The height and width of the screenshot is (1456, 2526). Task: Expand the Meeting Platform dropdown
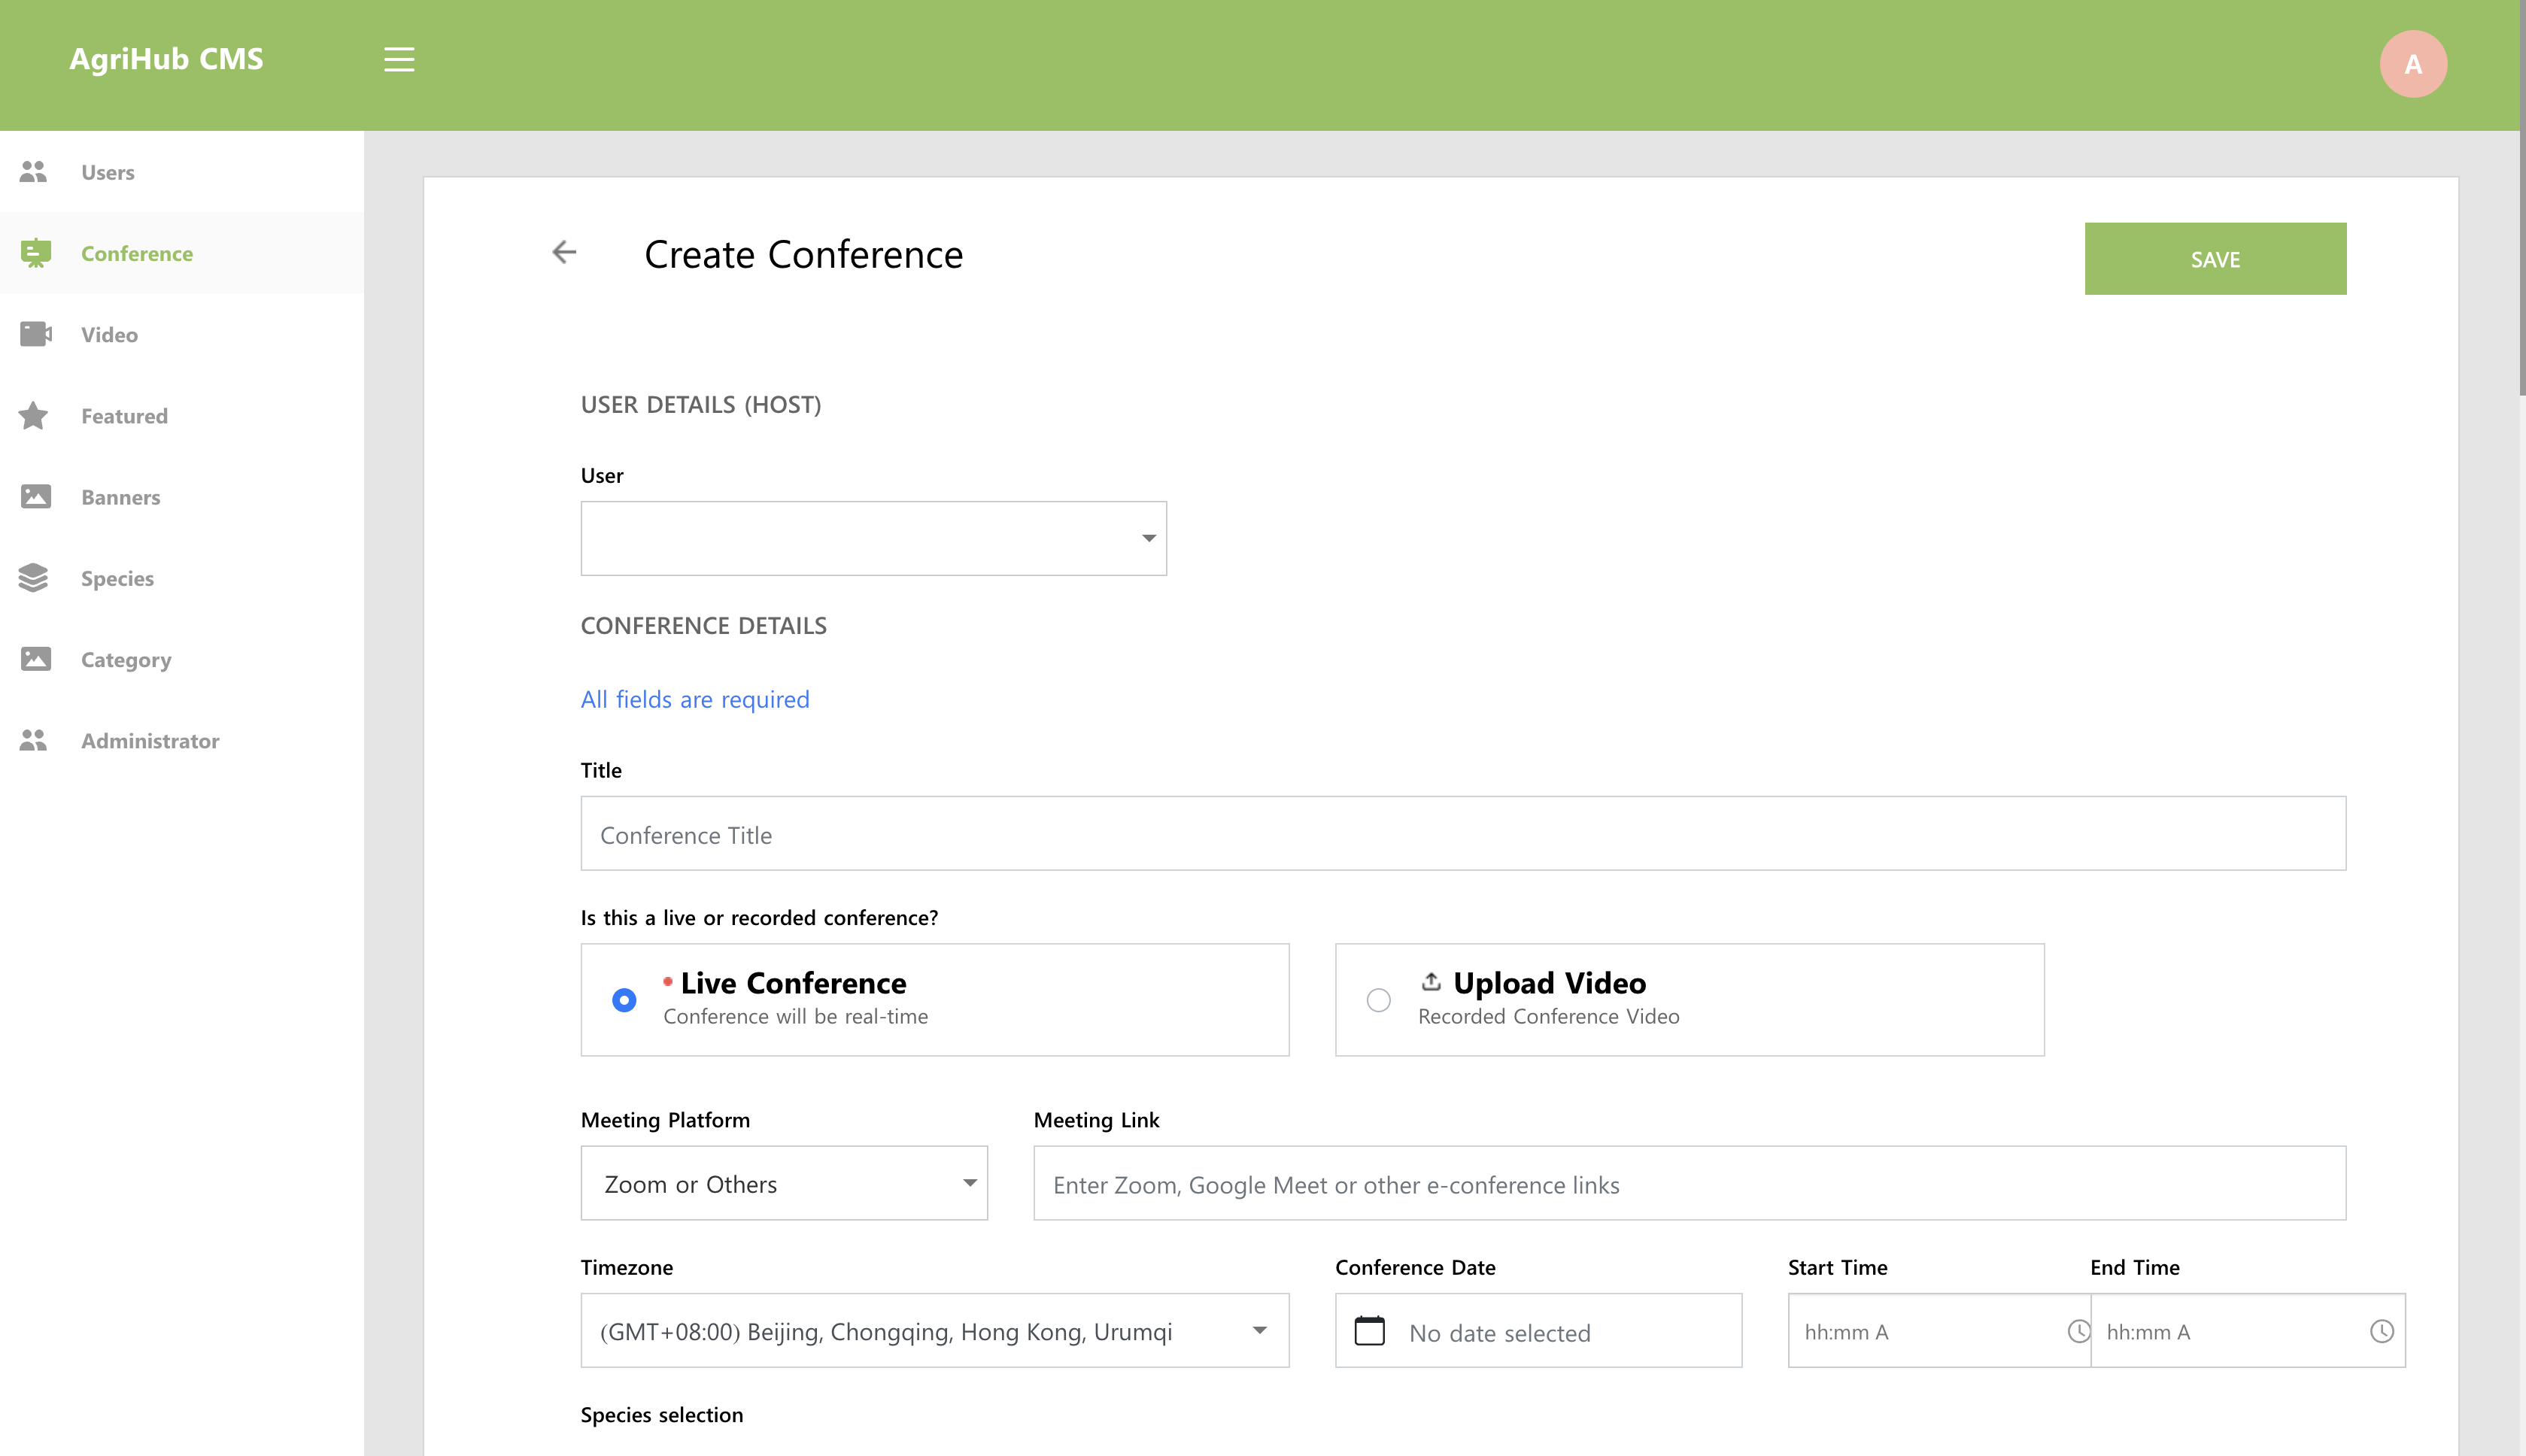pos(784,1183)
